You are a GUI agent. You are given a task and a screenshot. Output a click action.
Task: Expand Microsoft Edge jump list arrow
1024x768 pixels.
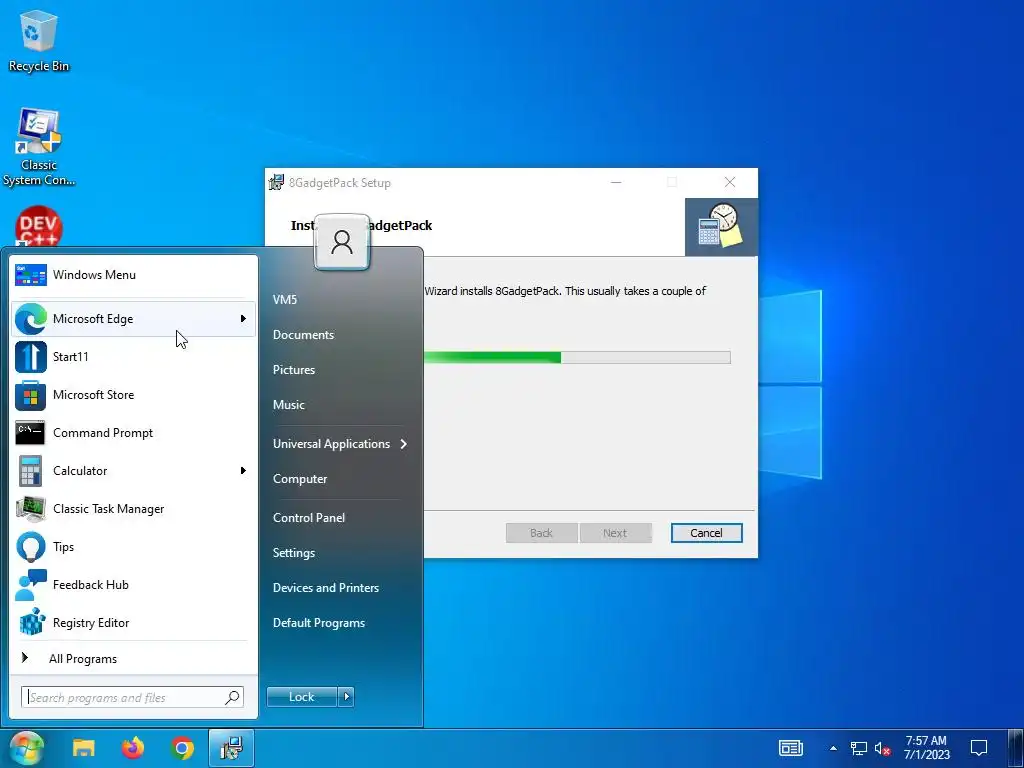click(243, 319)
